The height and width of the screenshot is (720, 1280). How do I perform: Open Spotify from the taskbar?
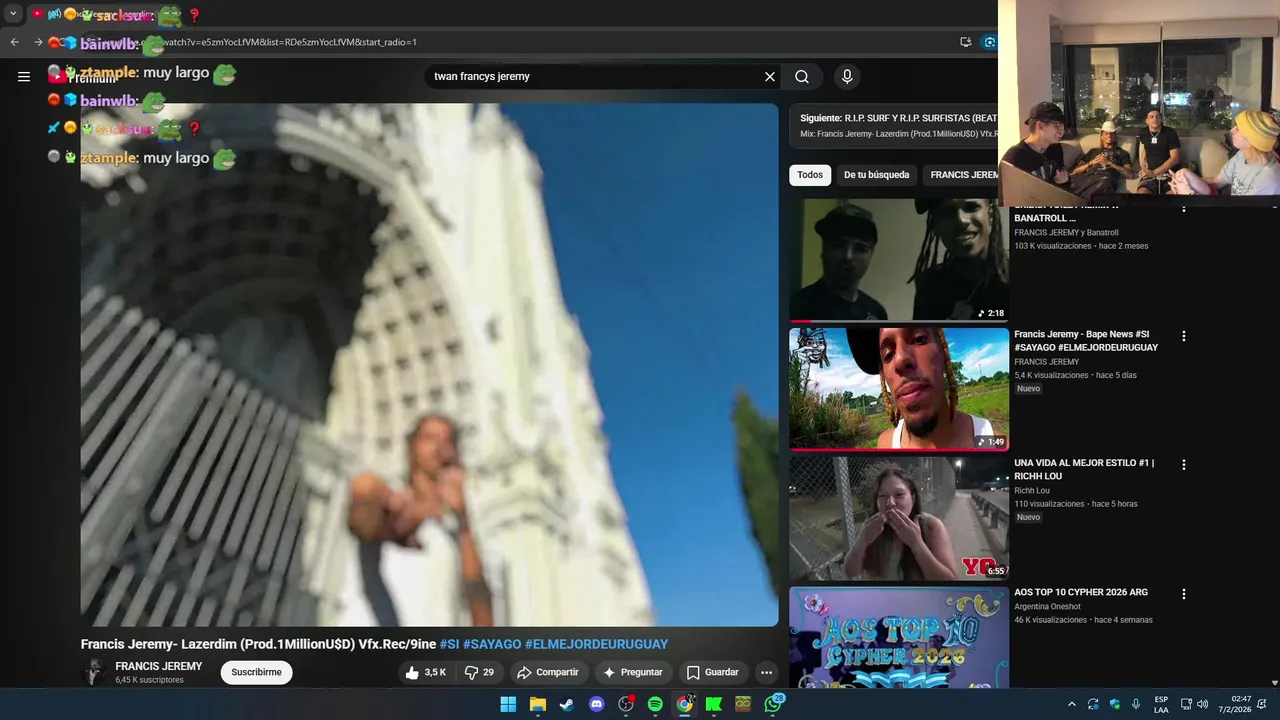tap(655, 704)
